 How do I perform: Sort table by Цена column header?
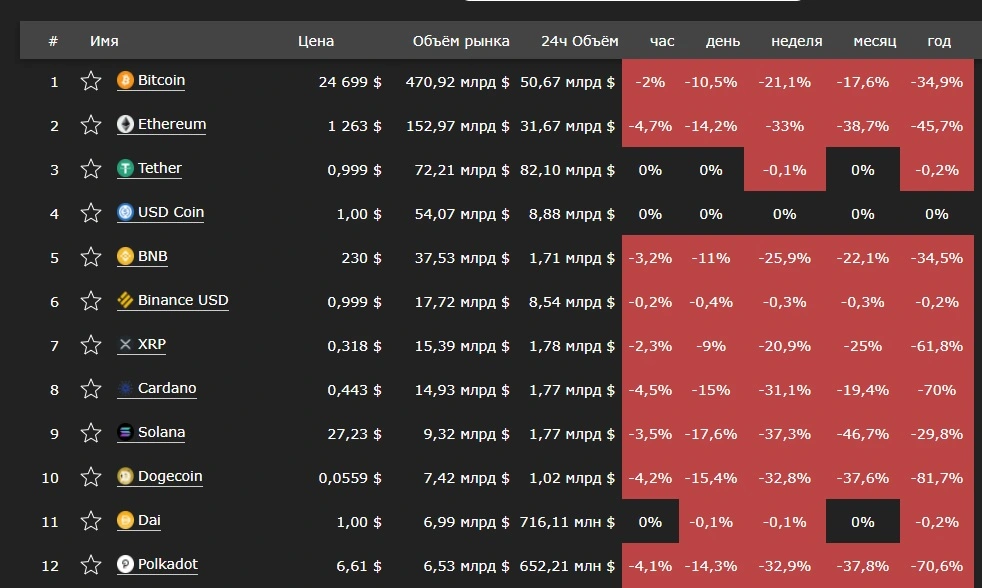tap(316, 41)
